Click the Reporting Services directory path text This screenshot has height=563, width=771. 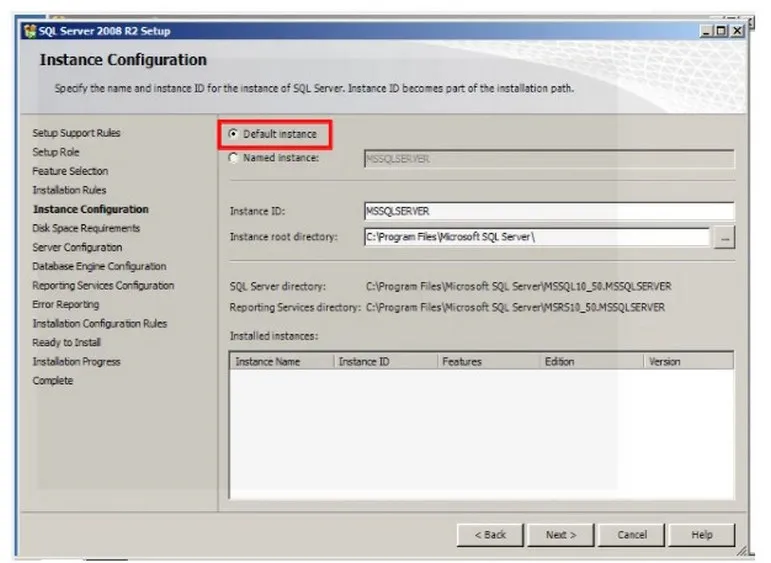(515, 307)
